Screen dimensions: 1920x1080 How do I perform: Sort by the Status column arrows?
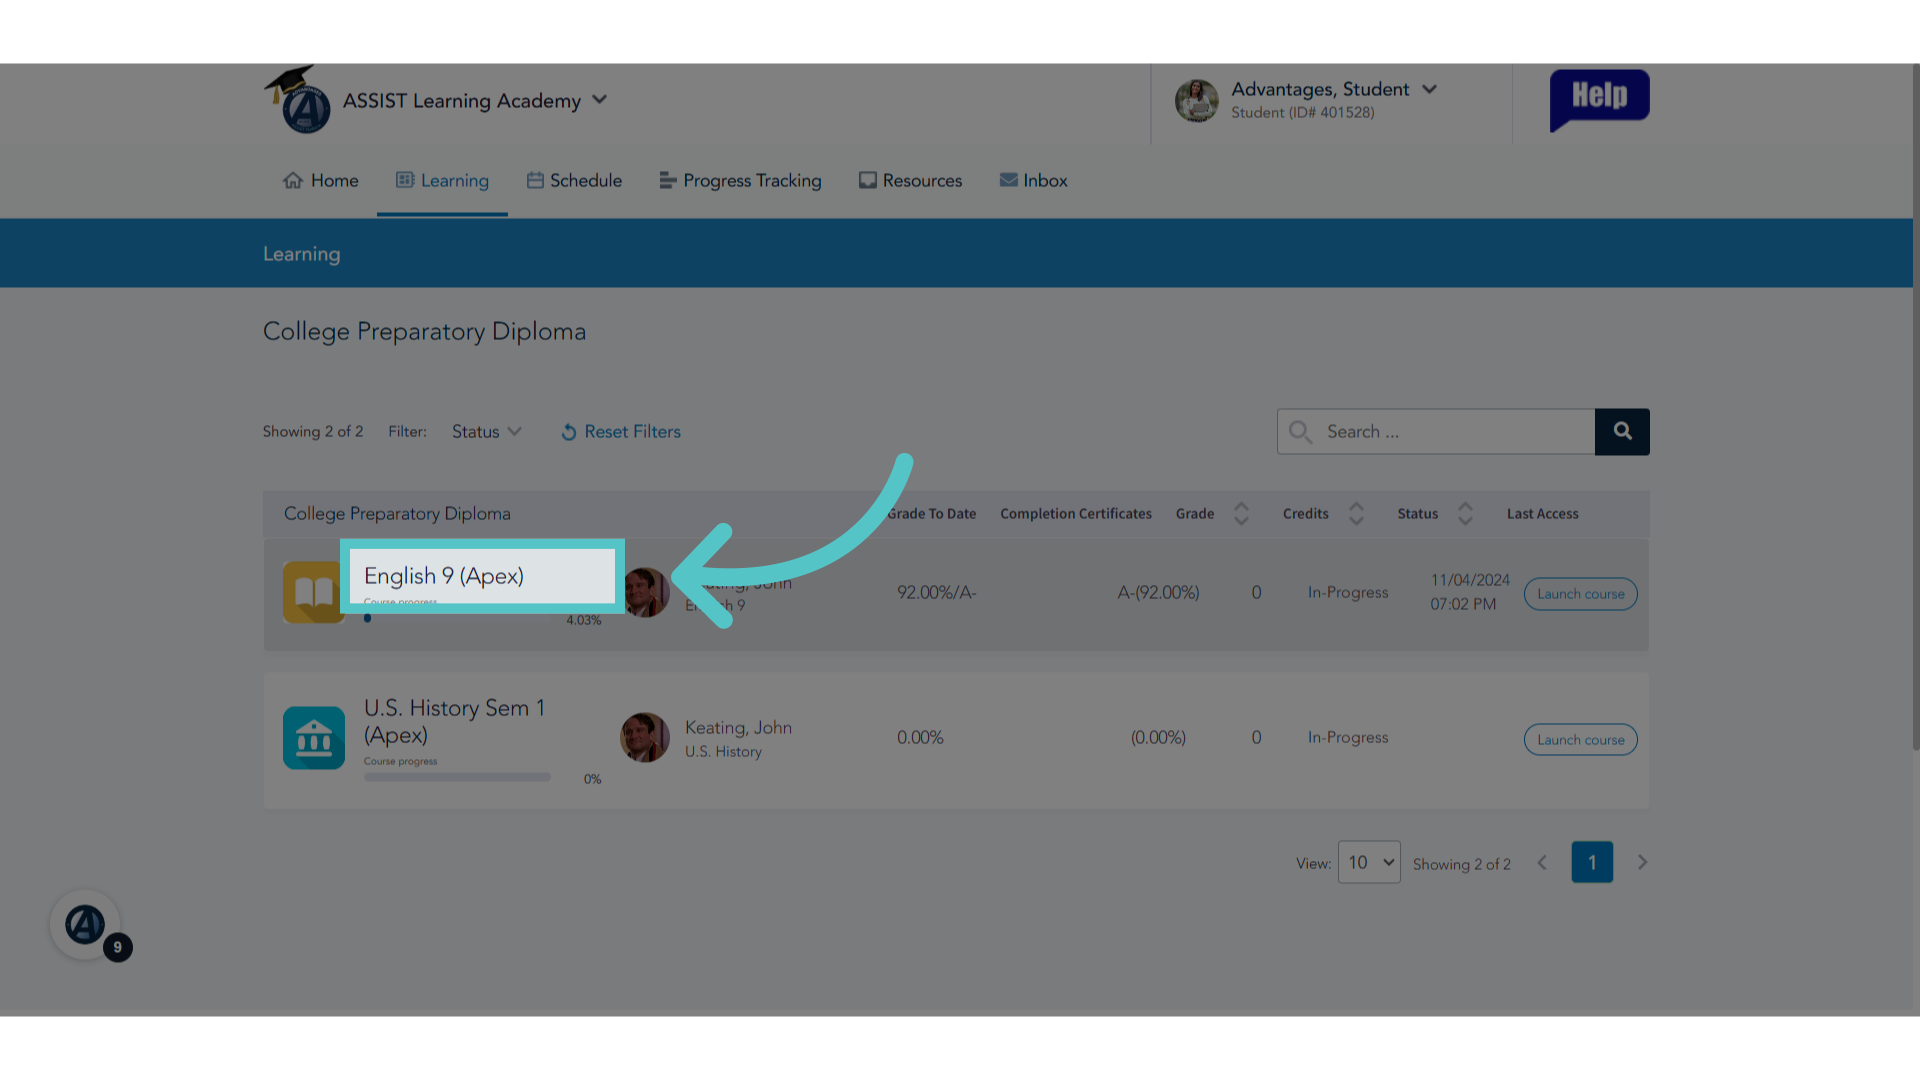(x=1465, y=513)
